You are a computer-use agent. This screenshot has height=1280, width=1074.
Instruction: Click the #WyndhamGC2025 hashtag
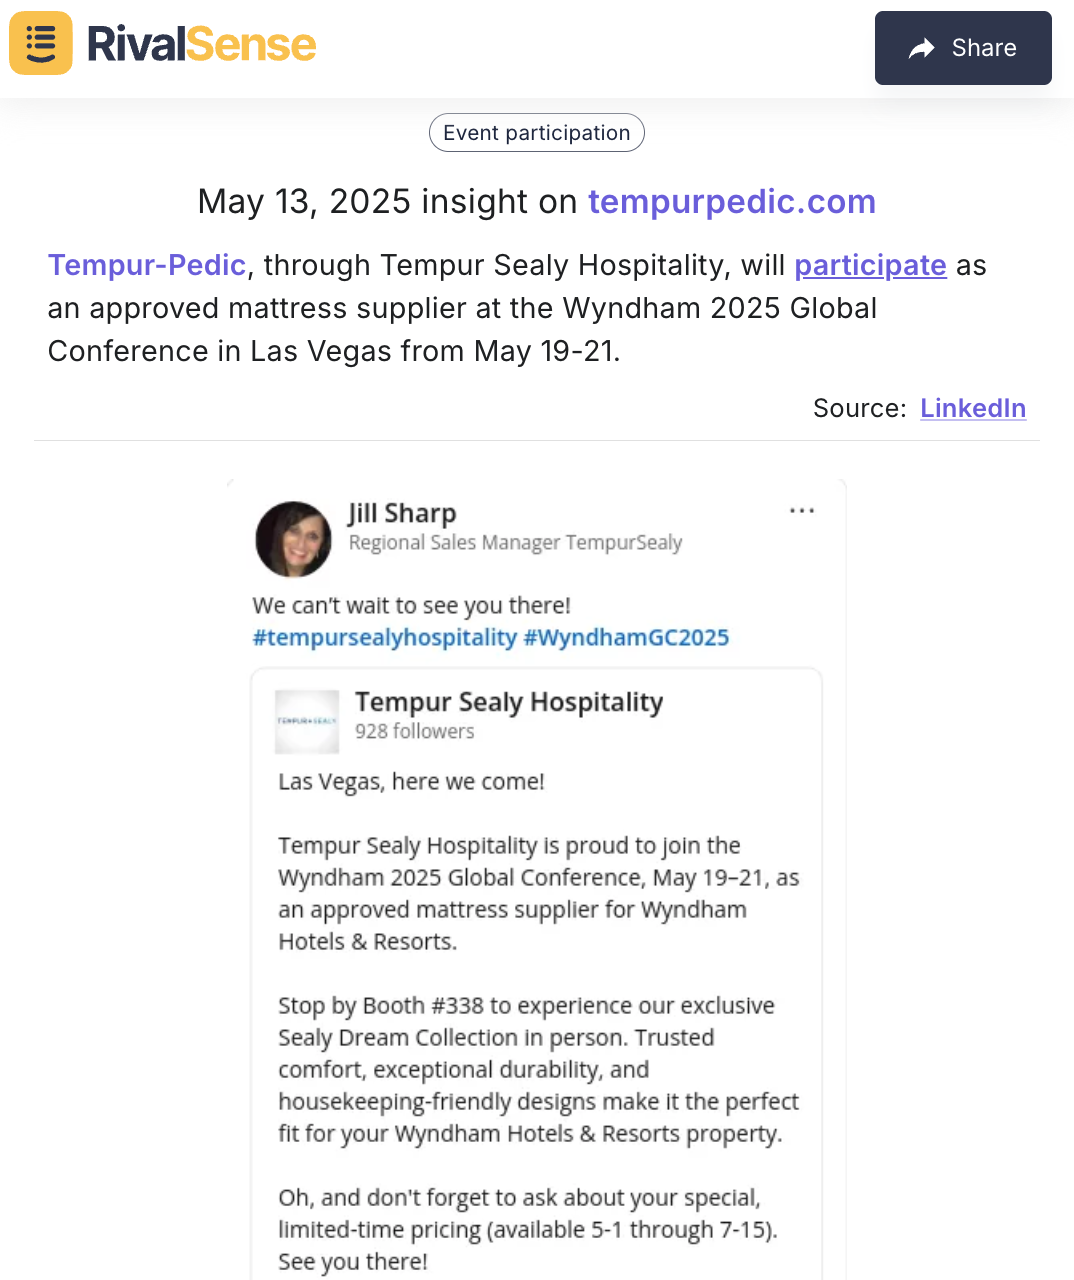[626, 638]
